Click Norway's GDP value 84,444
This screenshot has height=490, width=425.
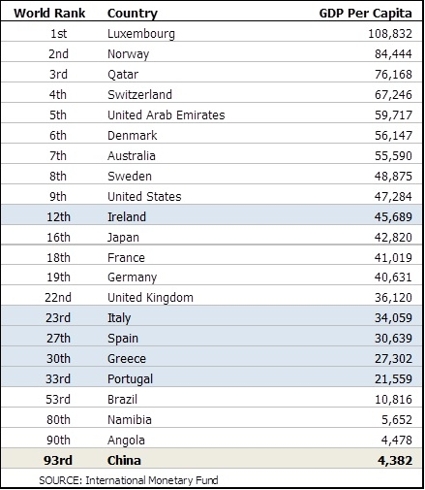pyautogui.click(x=393, y=54)
